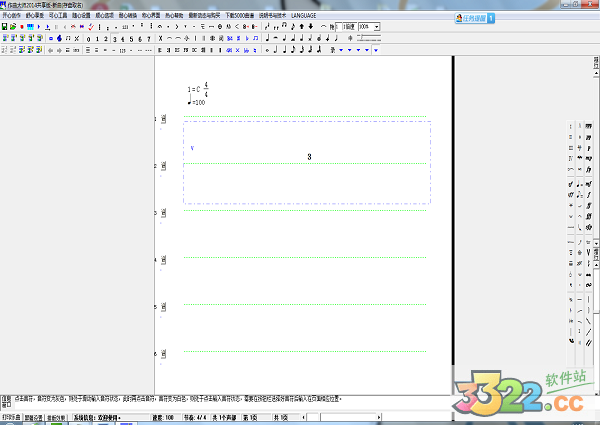The image size is (600, 425).
Task: Click the 第 1页 status bar entry
Action: coord(250,418)
